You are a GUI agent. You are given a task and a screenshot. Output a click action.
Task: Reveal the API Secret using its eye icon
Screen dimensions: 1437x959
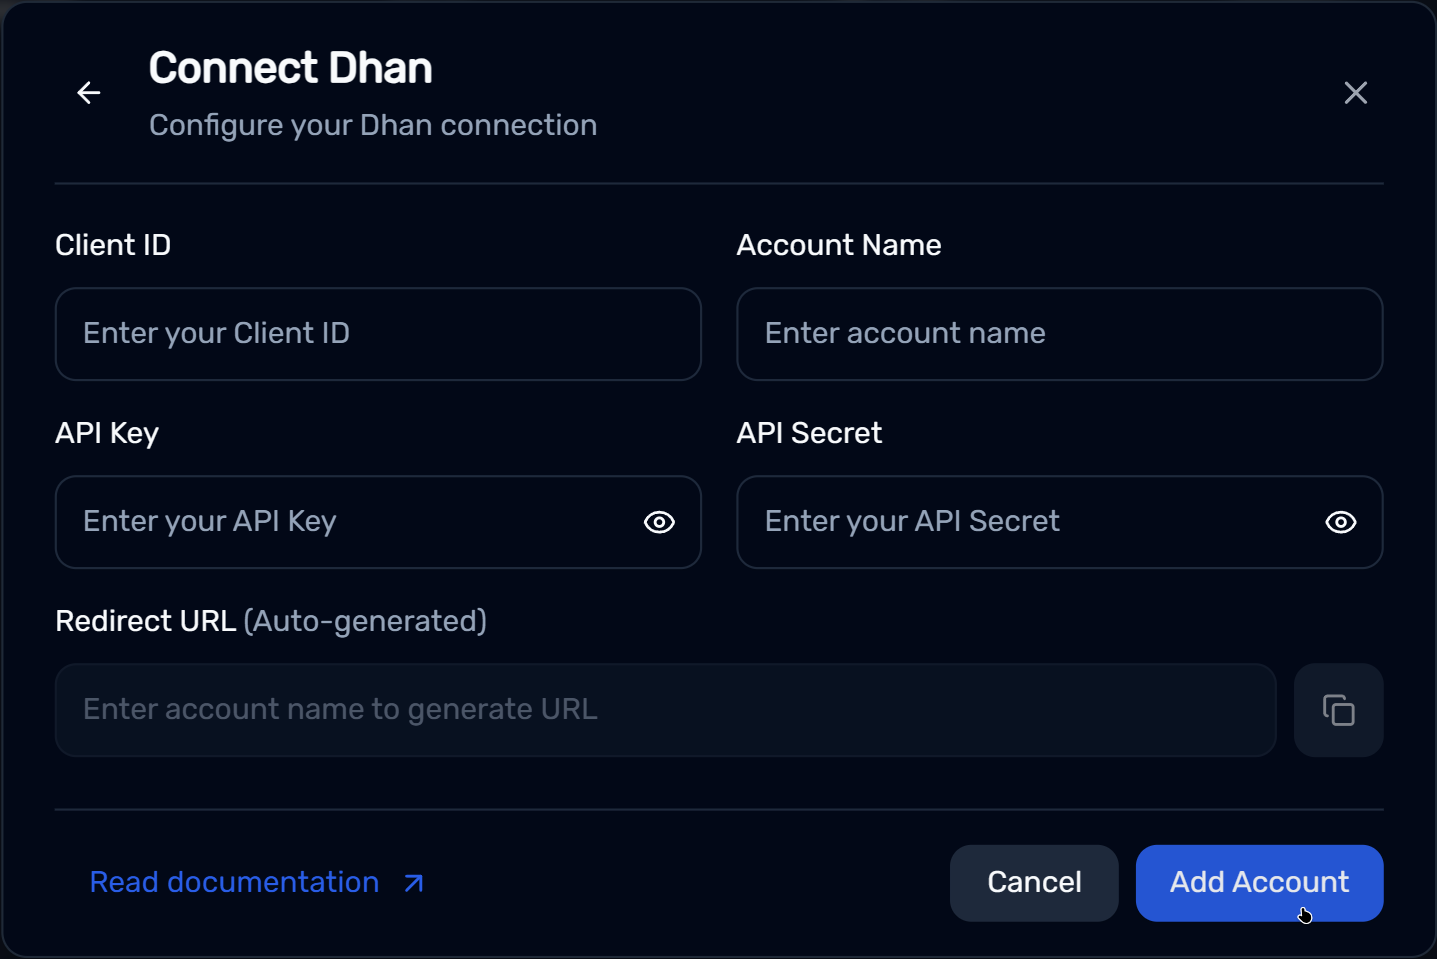click(1340, 522)
